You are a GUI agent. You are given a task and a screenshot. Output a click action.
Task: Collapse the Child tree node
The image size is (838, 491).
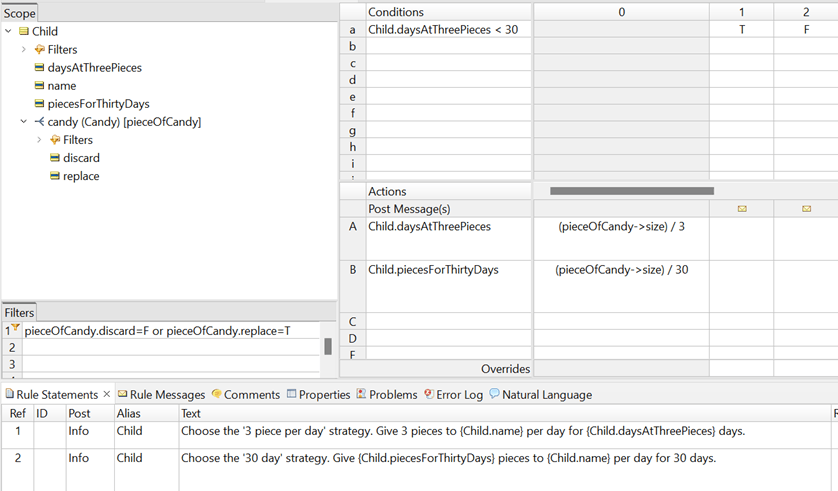point(9,31)
